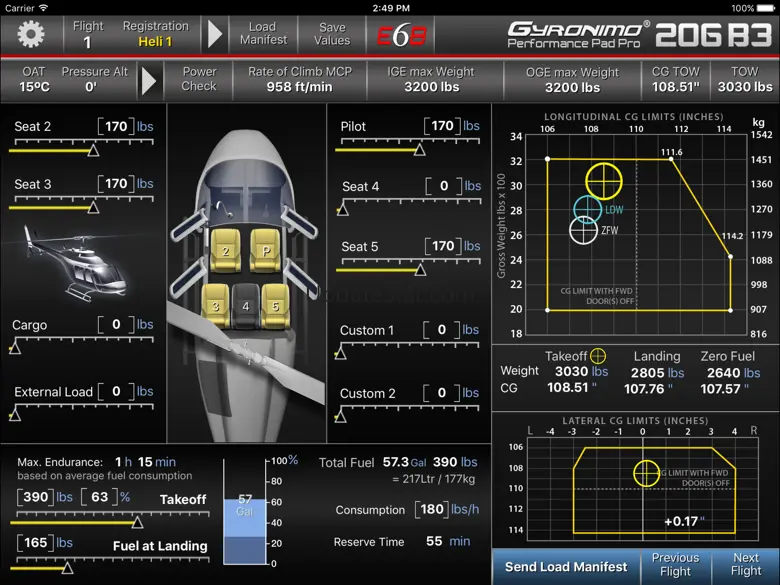The image size is (780, 585).
Task: Click External Load slider handle
Action: tap(15, 414)
